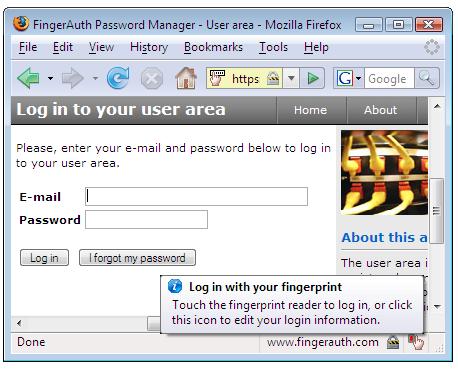This screenshot has height=369, width=458.
Task: Close the Firefox window
Action: (x=429, y=25)
